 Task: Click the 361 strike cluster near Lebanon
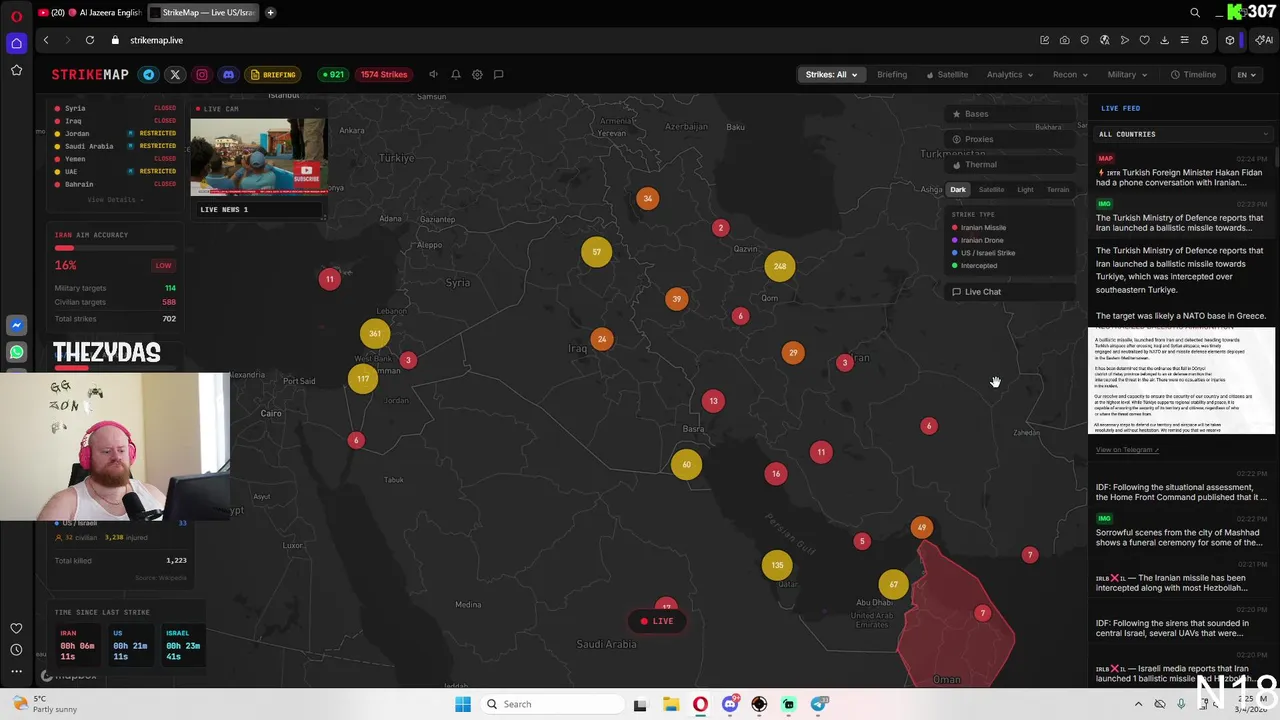click(375, 334)
